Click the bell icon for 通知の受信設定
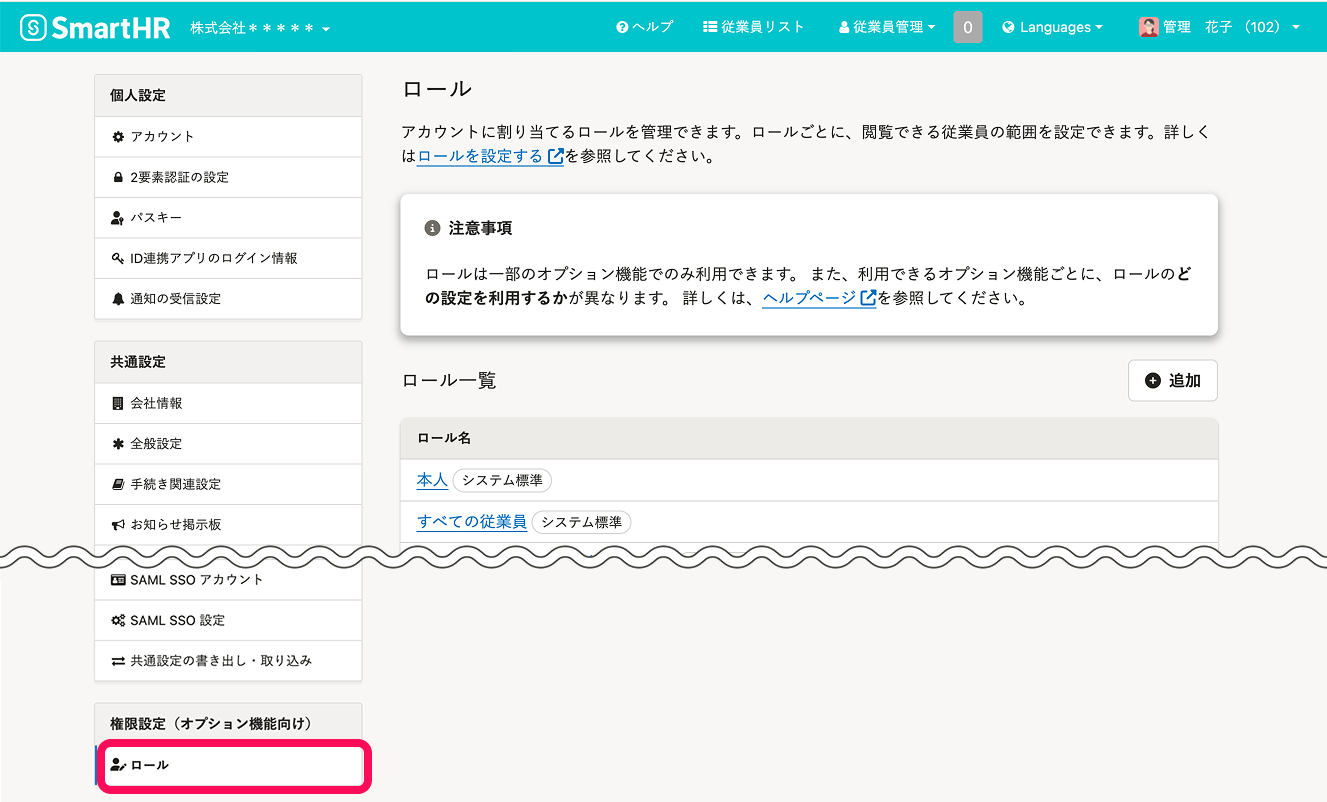1327x802 pixels. tap(118, 299)
